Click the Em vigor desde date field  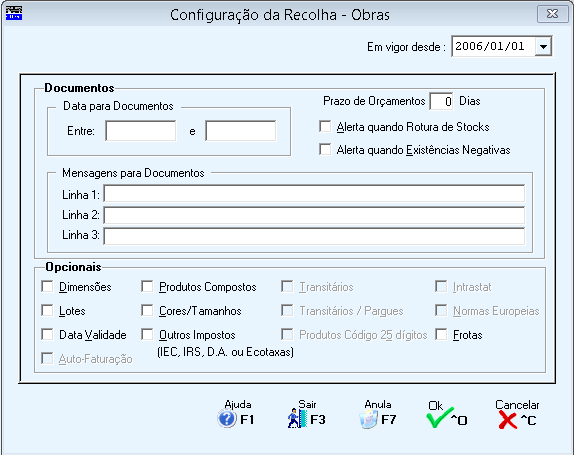coord(493,46)
